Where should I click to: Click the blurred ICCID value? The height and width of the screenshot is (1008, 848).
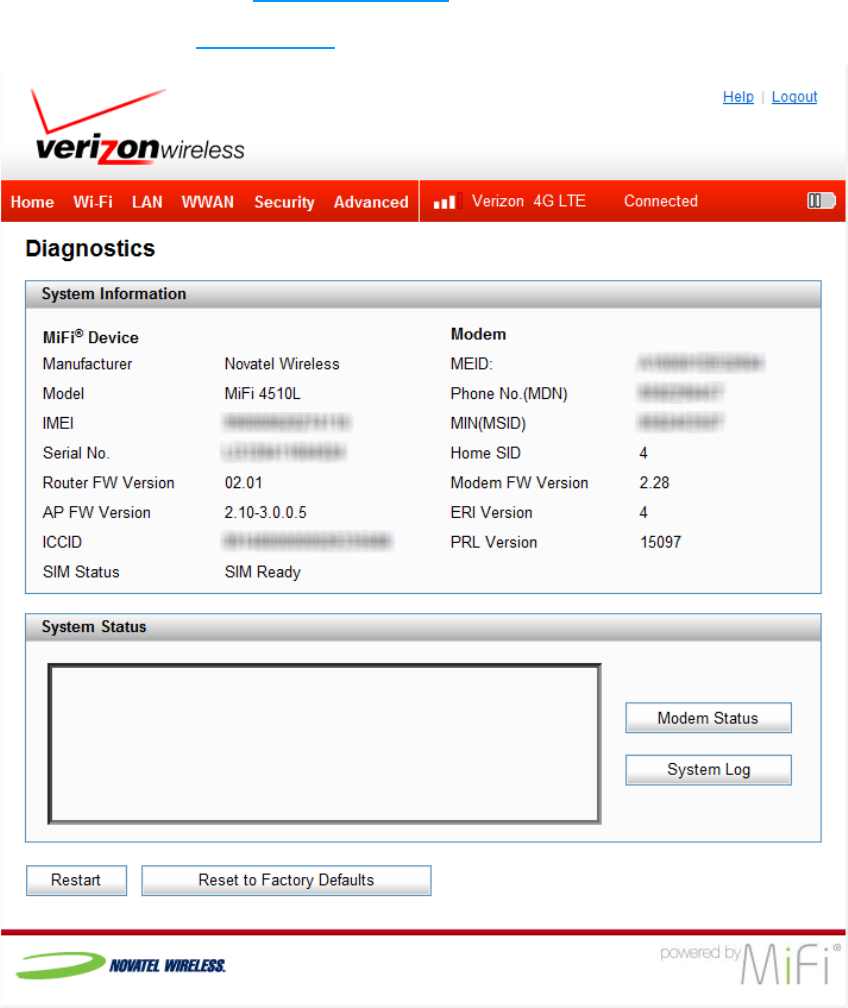pyautogui.click(x=307, y=542)
